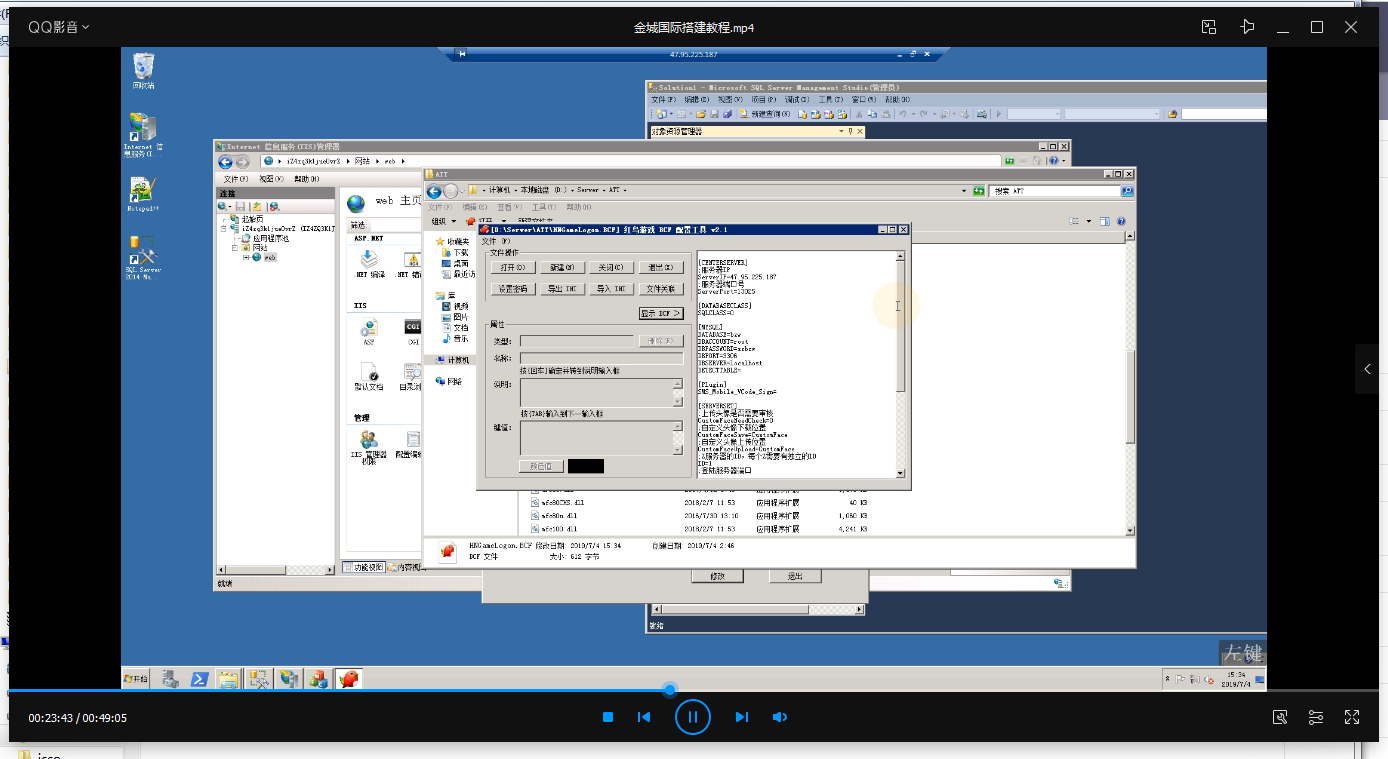Click the BCP config text scrollbar down arrow
Viewport: 1388px width, 759px height.
pyautogui.click(x=900, y=473)
